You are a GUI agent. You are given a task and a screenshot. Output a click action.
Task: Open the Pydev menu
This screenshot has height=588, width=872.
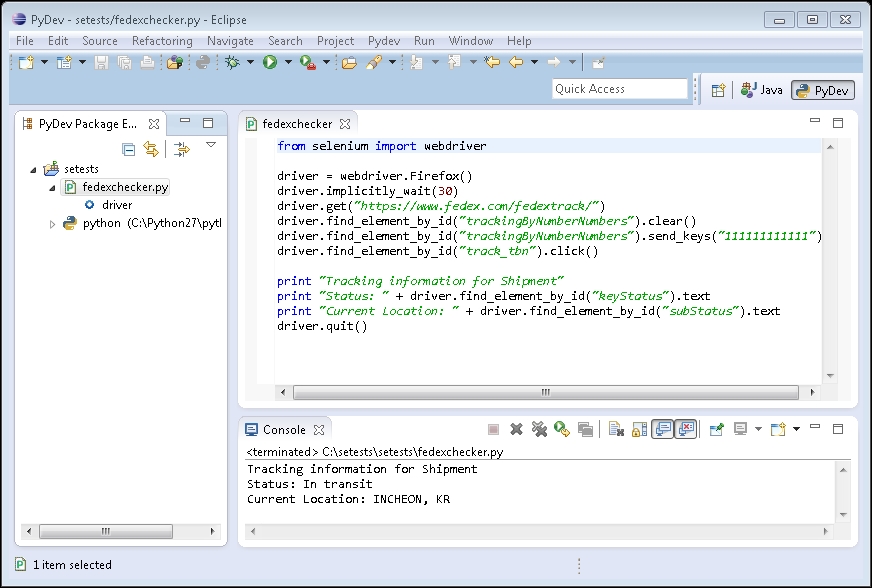pos(384,41)
